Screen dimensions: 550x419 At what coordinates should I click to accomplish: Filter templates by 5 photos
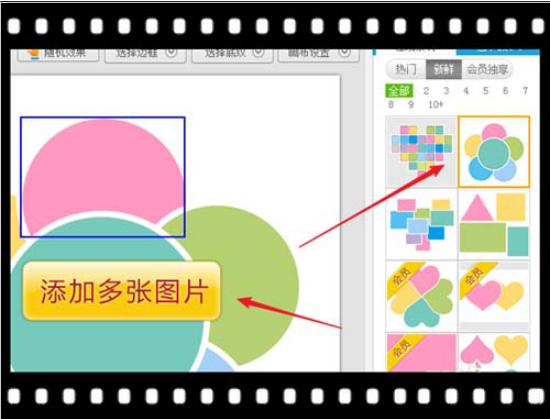point(485,91)
